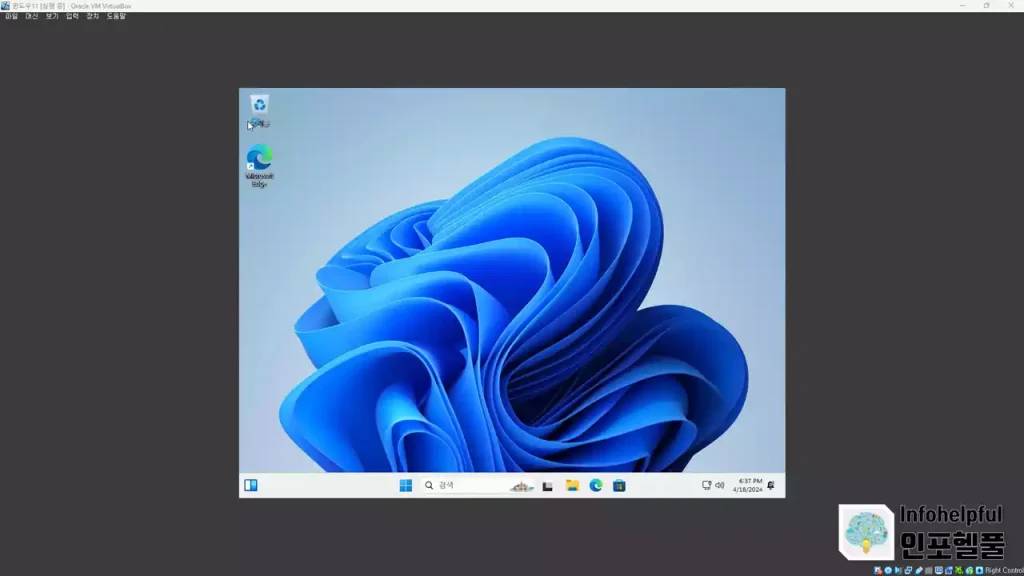Open Microsoft Store from the taskbar
This screenshot has width=1024, height=576.
(619, 485)
